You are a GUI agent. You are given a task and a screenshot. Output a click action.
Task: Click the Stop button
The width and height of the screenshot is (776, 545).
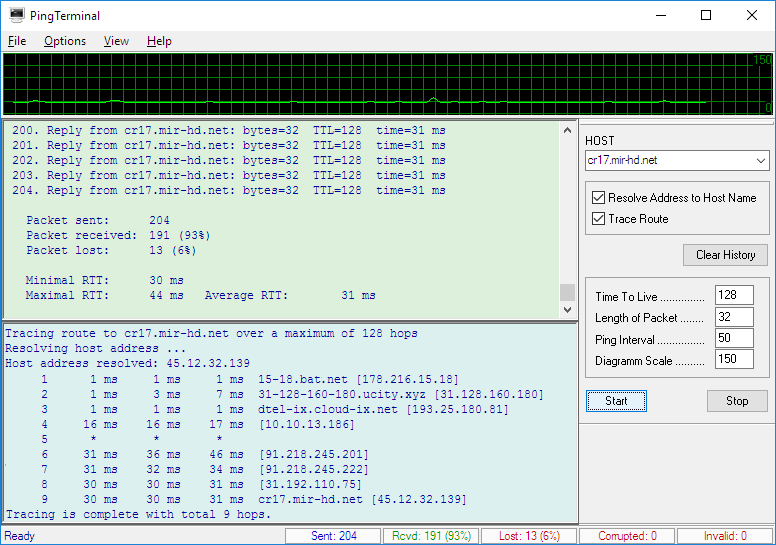(x=737, y=401)
